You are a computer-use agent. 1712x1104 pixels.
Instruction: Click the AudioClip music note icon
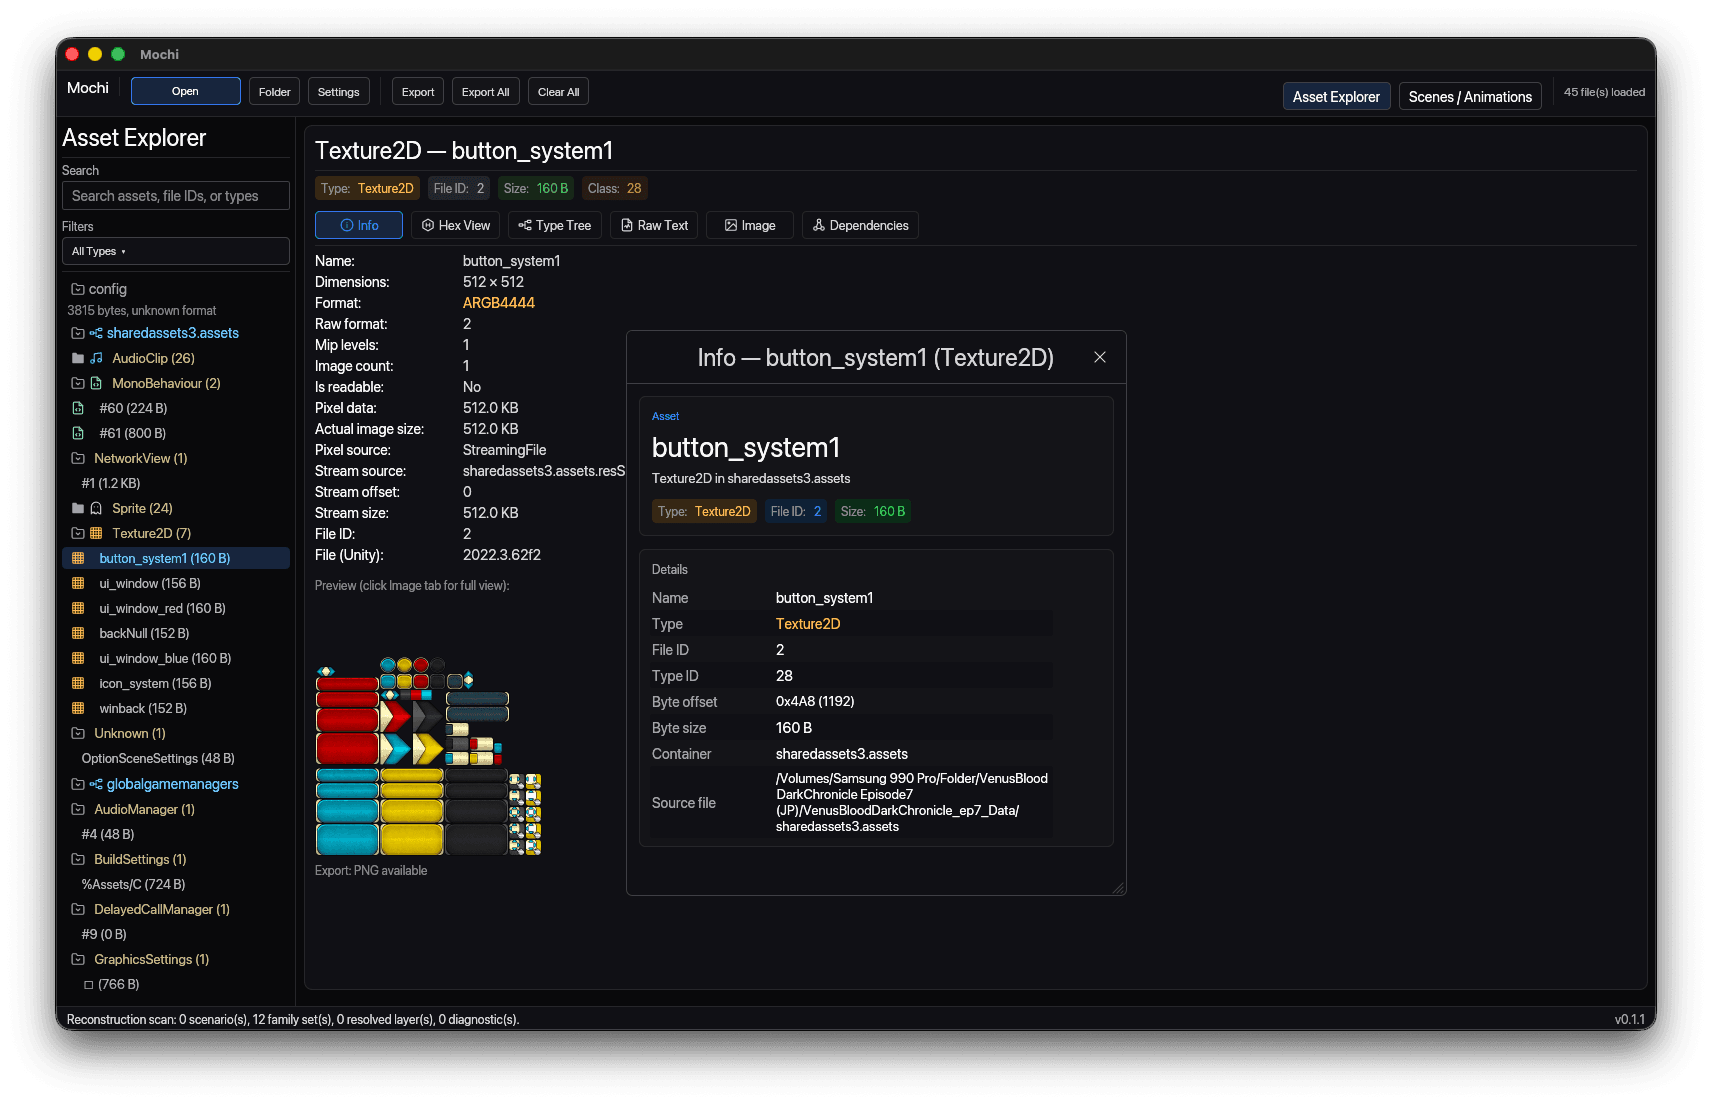pyautogui.click(x=96, y=358)
